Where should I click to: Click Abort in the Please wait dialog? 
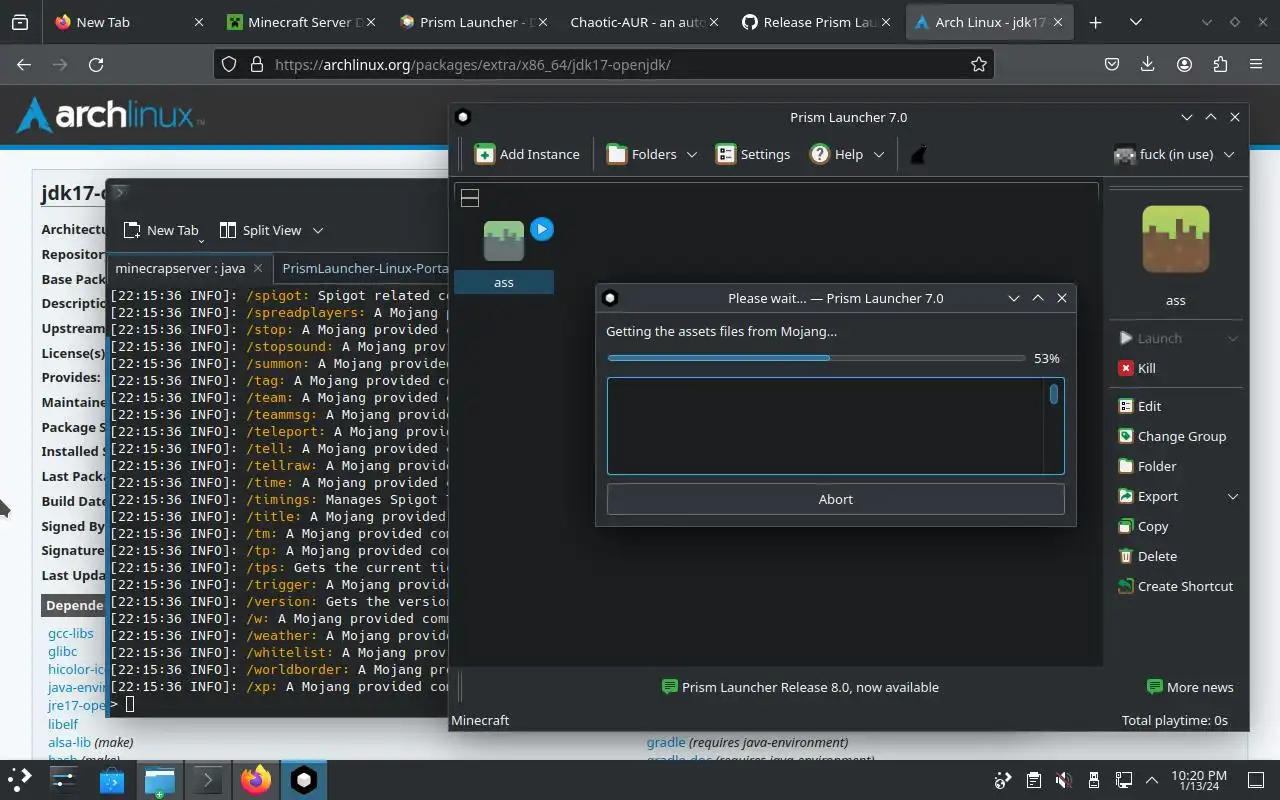(836, 499)
